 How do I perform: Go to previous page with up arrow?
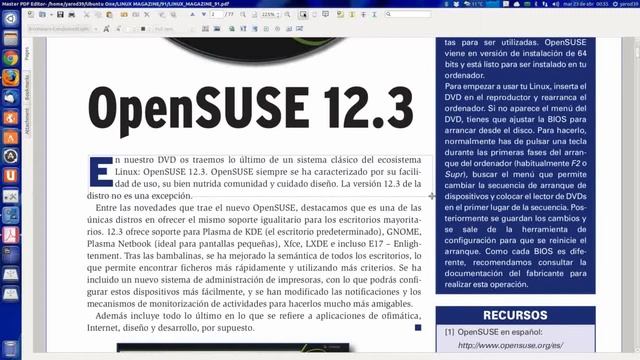point(192,14)
